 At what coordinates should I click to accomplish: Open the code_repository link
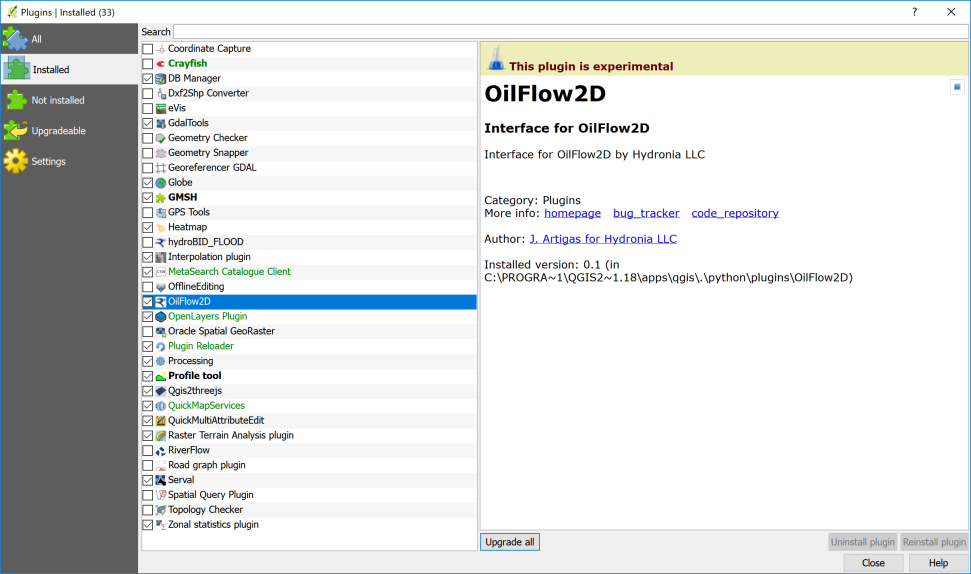[734, 213]
